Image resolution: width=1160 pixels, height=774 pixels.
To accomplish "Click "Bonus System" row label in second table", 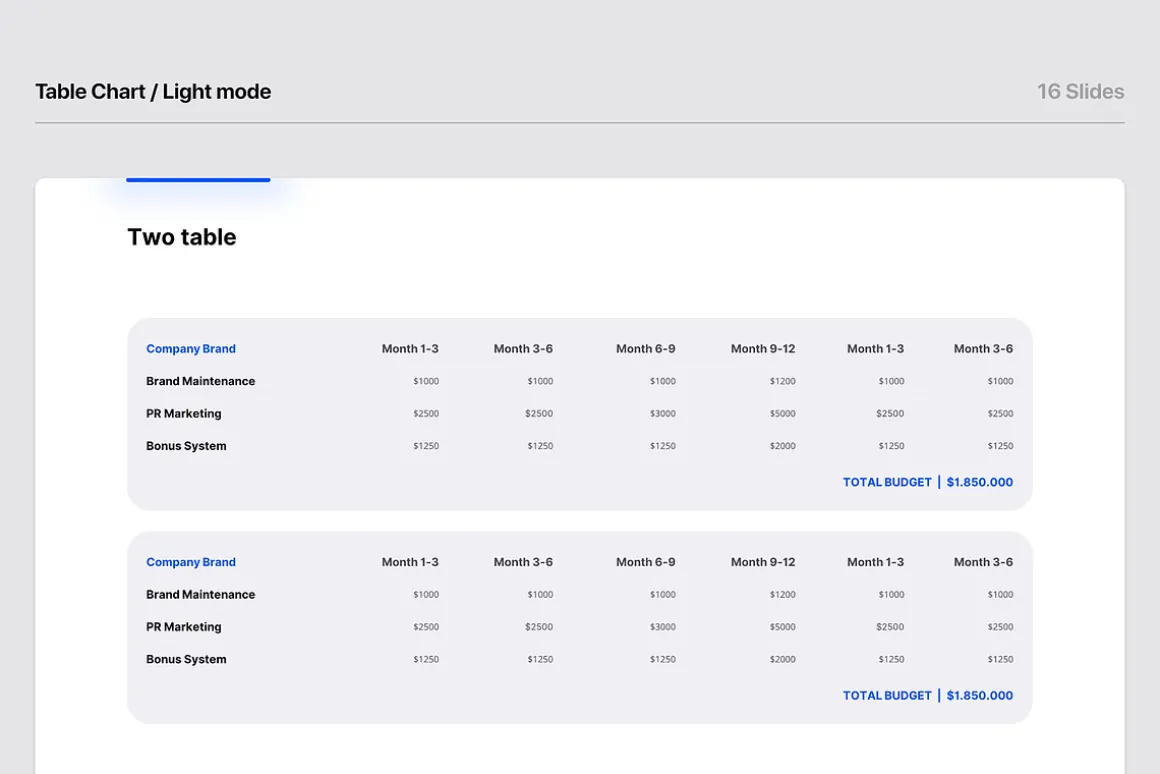I will coord(186,659).
